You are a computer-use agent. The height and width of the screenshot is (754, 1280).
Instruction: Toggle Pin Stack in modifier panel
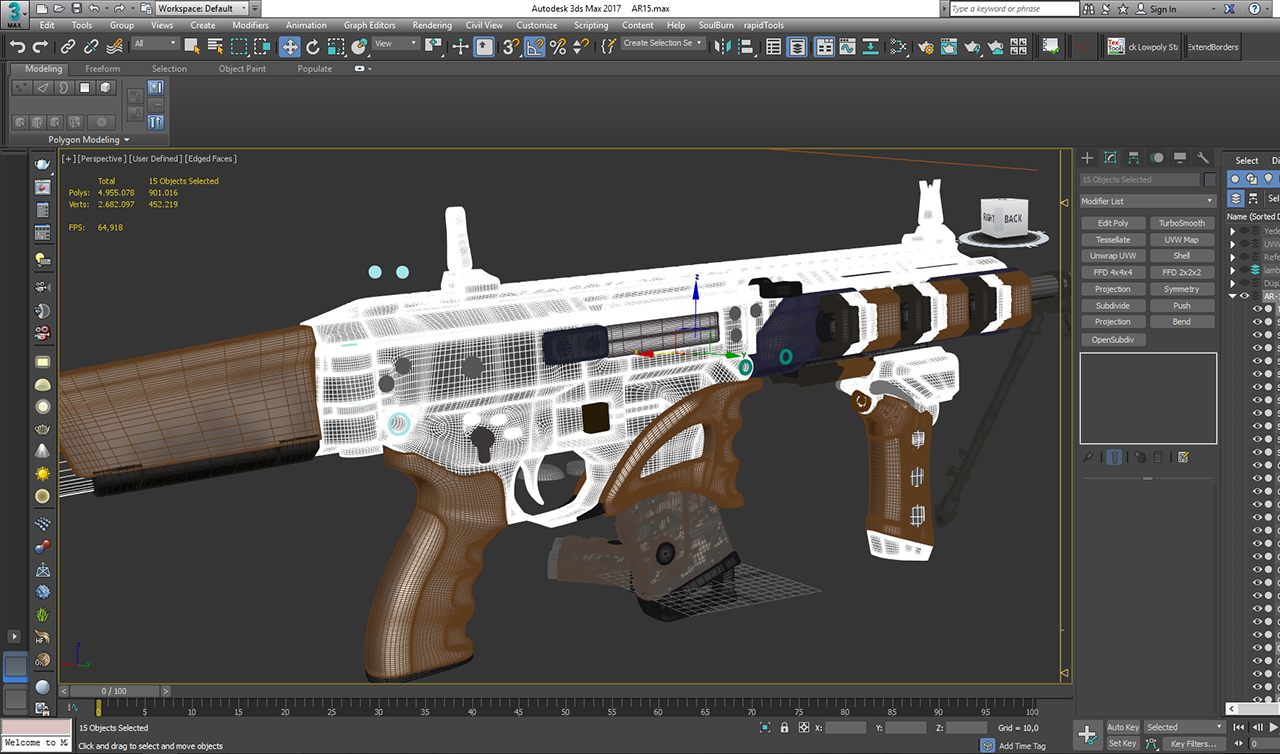[1088, 457]
